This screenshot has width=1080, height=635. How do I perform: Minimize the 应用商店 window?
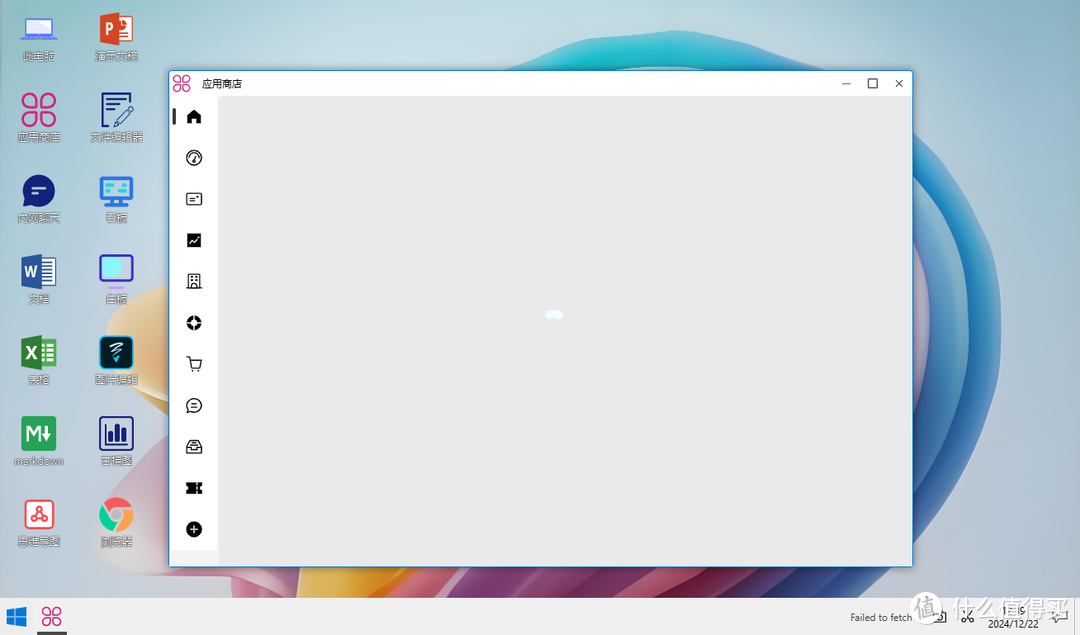[846, 83]
